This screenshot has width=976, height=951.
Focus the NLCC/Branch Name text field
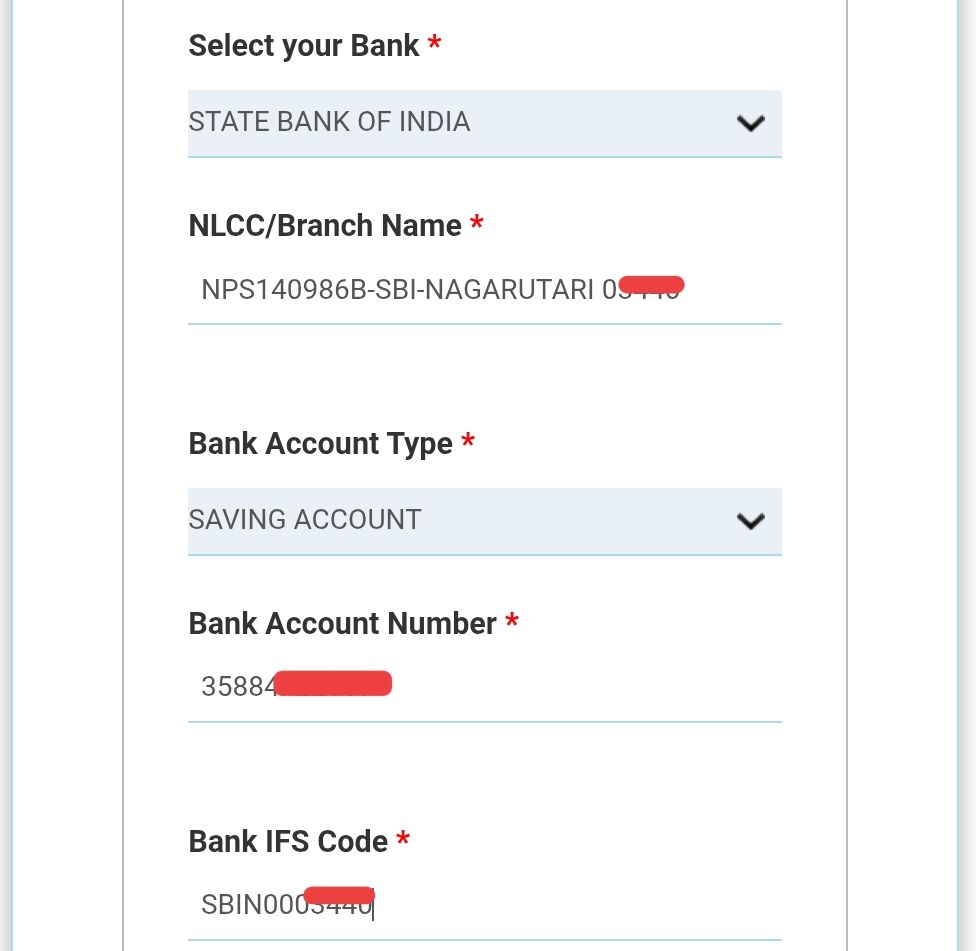coord(484,291)
